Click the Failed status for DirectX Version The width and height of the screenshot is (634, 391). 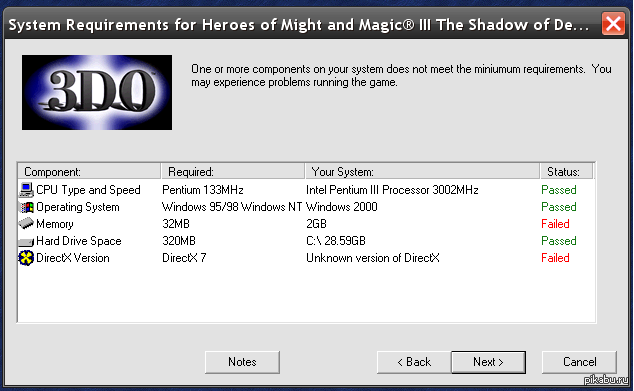[555, 258]
